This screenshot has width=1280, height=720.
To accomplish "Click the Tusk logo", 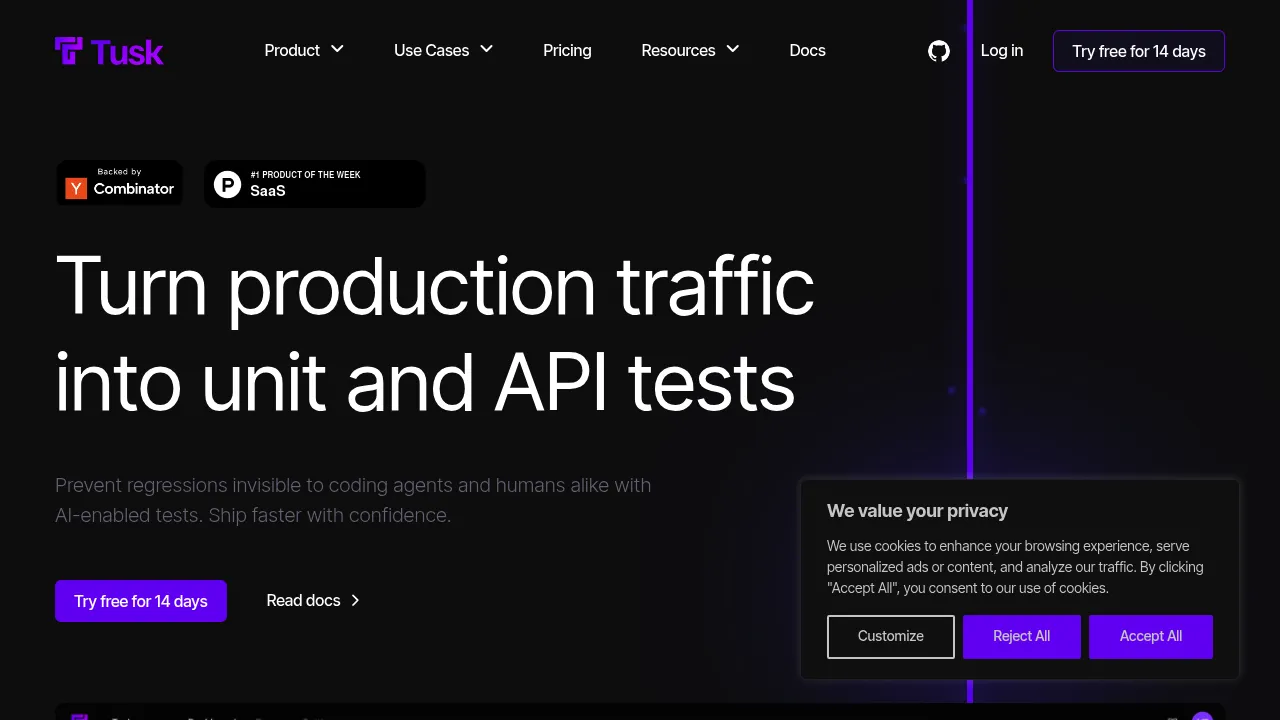I will (x=109, y=51).
